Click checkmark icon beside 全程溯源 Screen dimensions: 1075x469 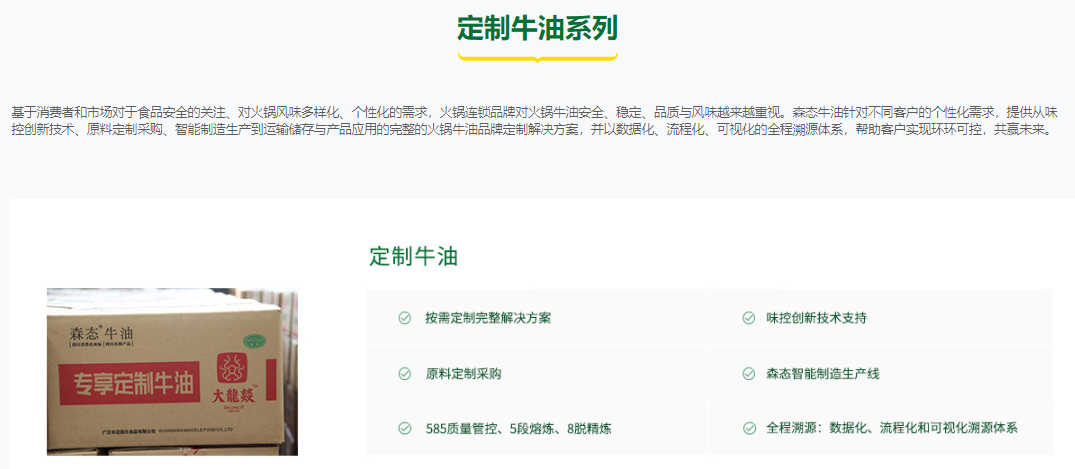pos(749,429)
